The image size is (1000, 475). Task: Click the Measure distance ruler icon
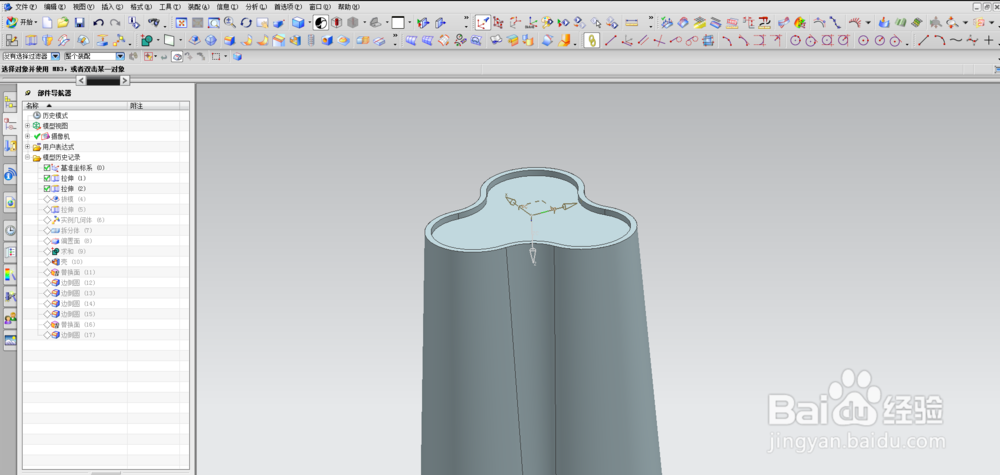click(x=631, y=22)
